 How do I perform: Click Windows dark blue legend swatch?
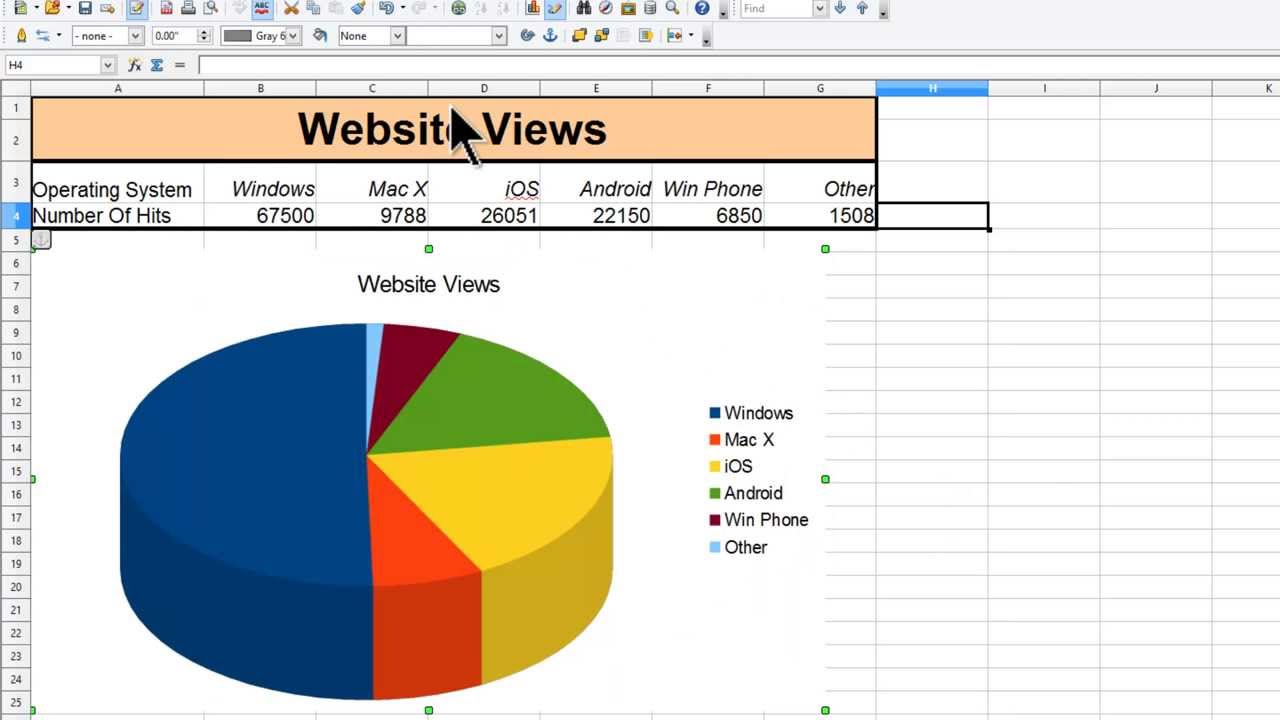(715, 413)
